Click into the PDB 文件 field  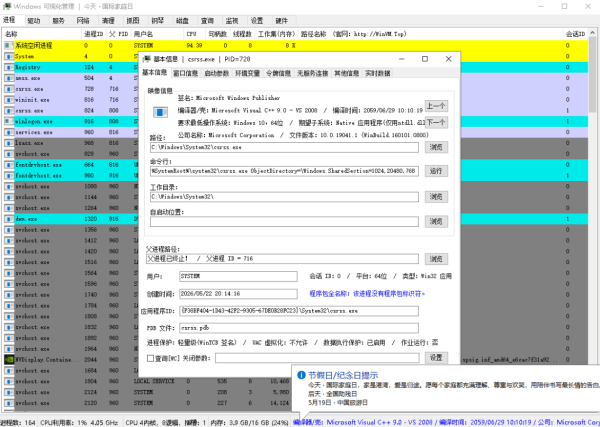(299, 328)
